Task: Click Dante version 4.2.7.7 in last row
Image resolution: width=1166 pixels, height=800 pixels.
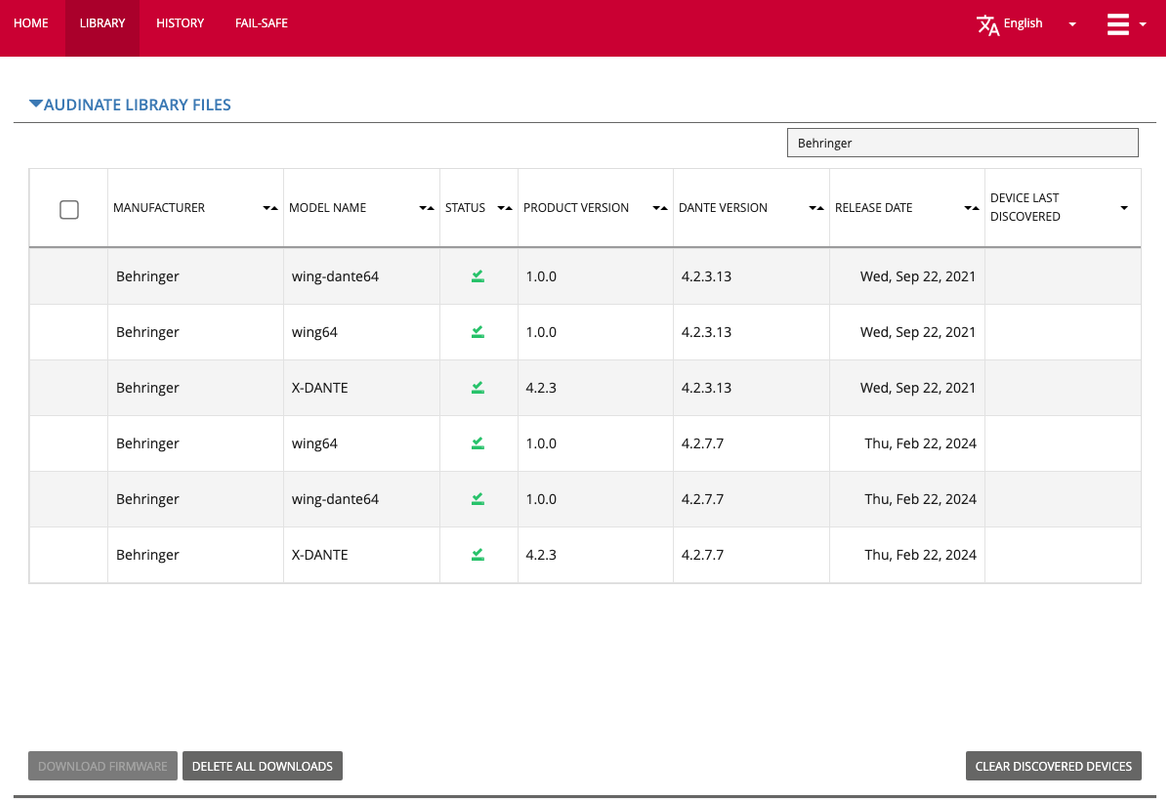Action: [x=703, y=555]
